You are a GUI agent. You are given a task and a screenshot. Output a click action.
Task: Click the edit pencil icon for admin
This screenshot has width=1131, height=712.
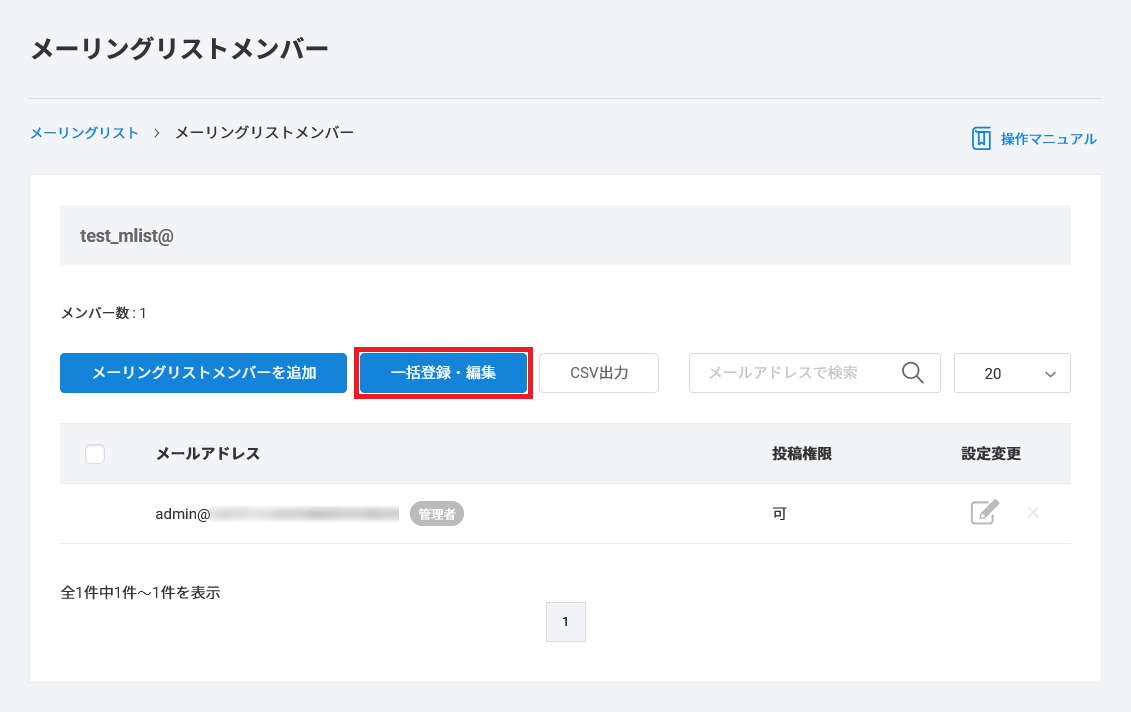click(x=984, y=513)
